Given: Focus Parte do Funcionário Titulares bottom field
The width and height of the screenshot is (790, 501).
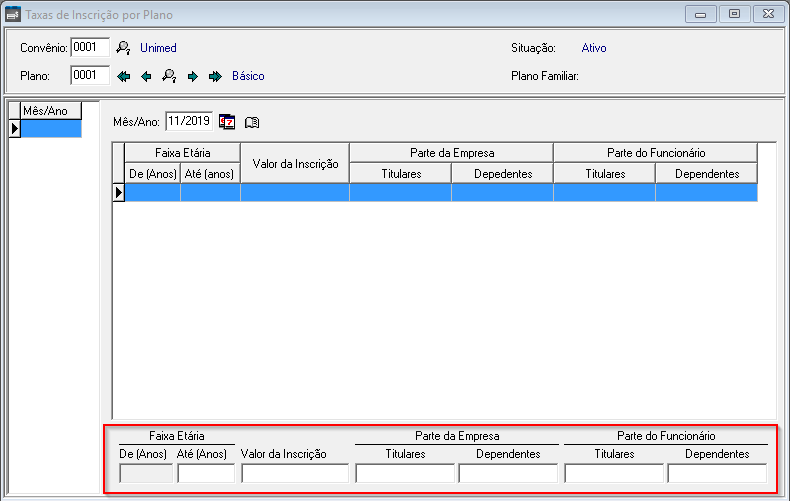Looking at the screenshot, I should click(613, 474).
